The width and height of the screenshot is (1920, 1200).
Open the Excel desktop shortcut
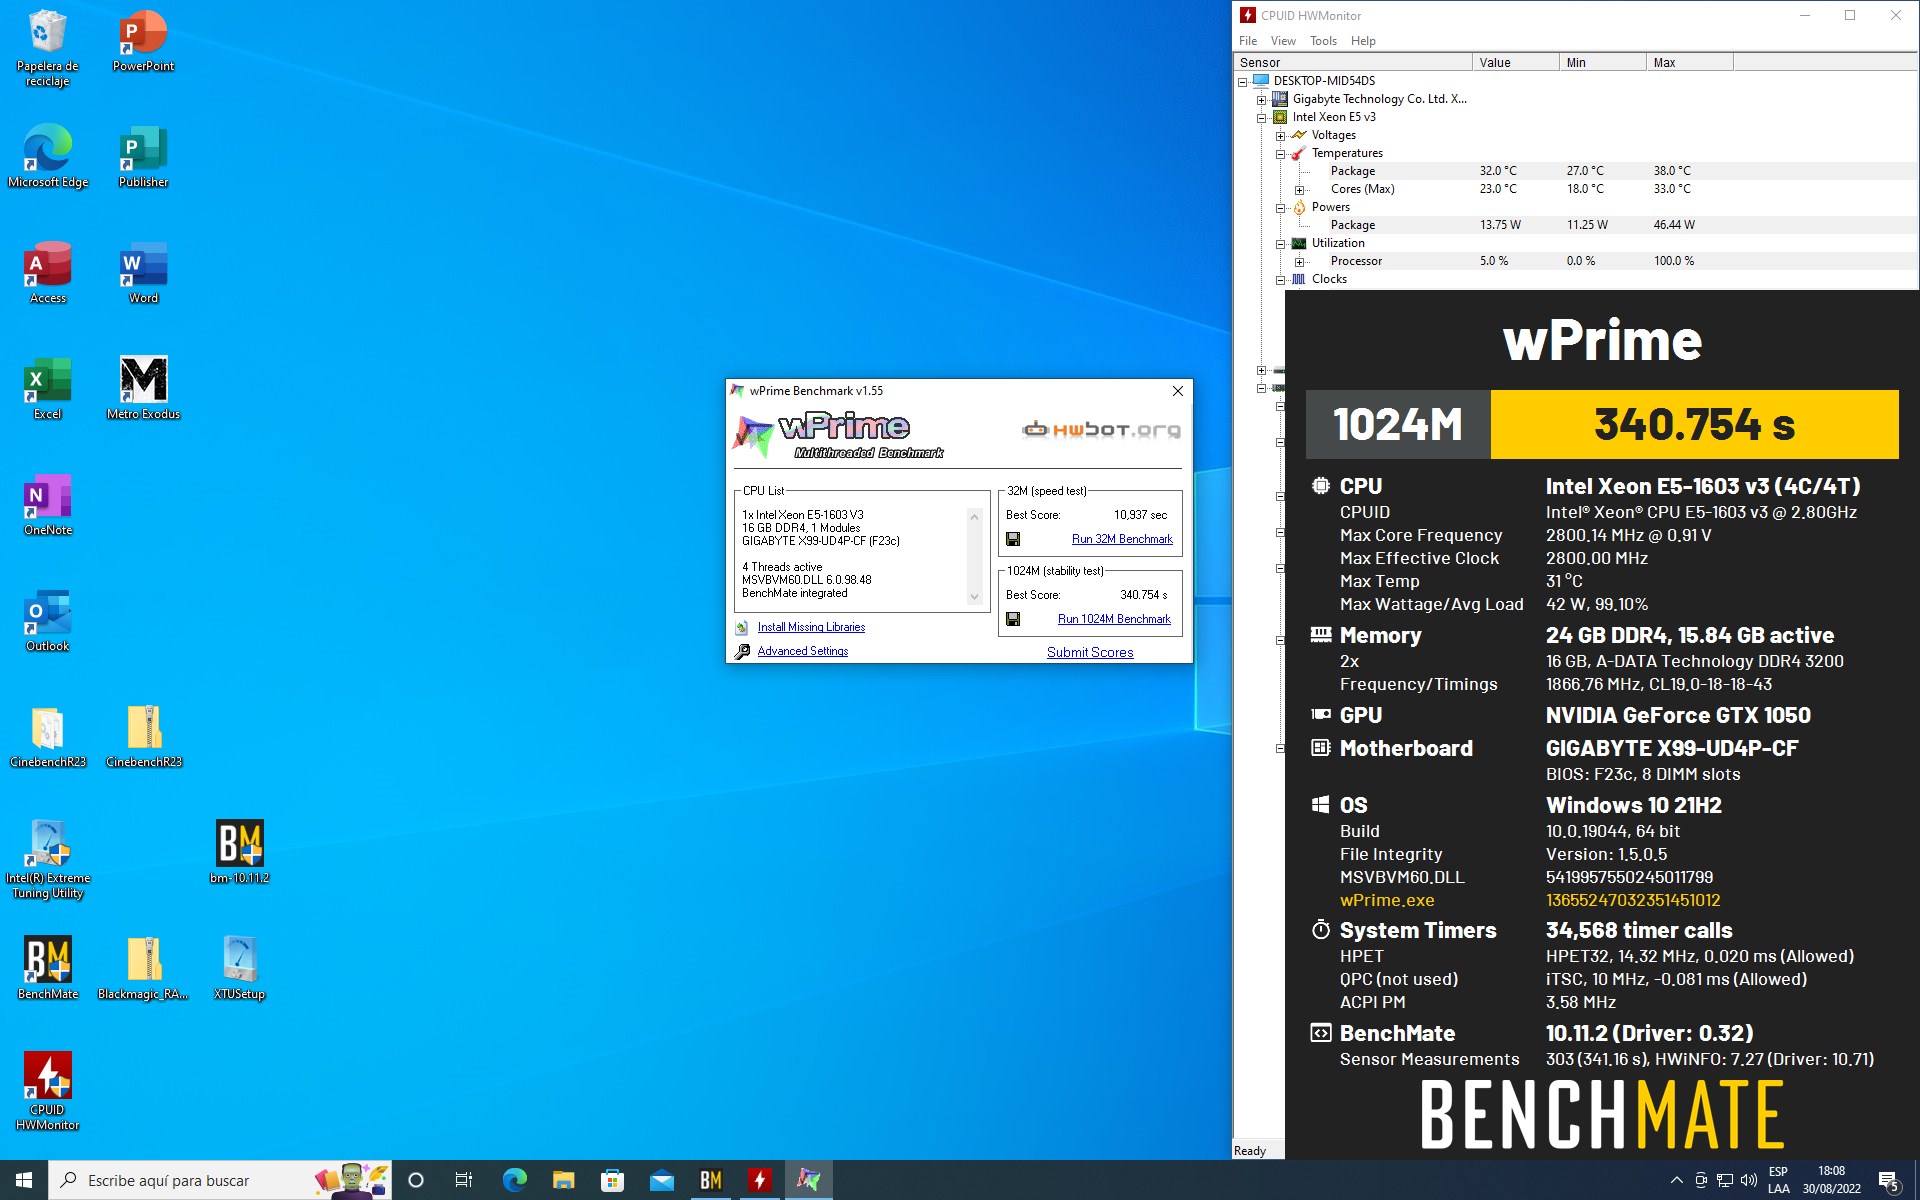click(x=47, y=388)
